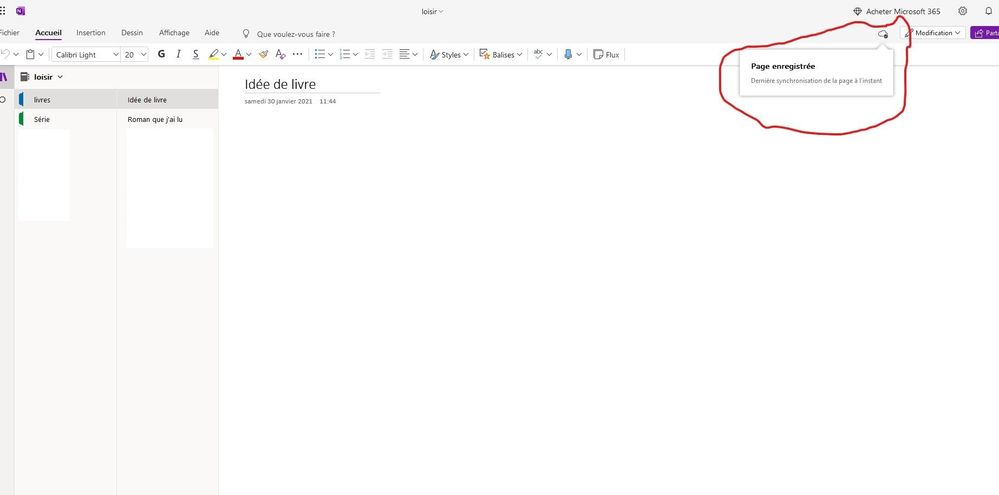Viewport: 999px width, 495px height.
Task: Click Acheter Microsoft 365 link
Action: click(903, 11)
